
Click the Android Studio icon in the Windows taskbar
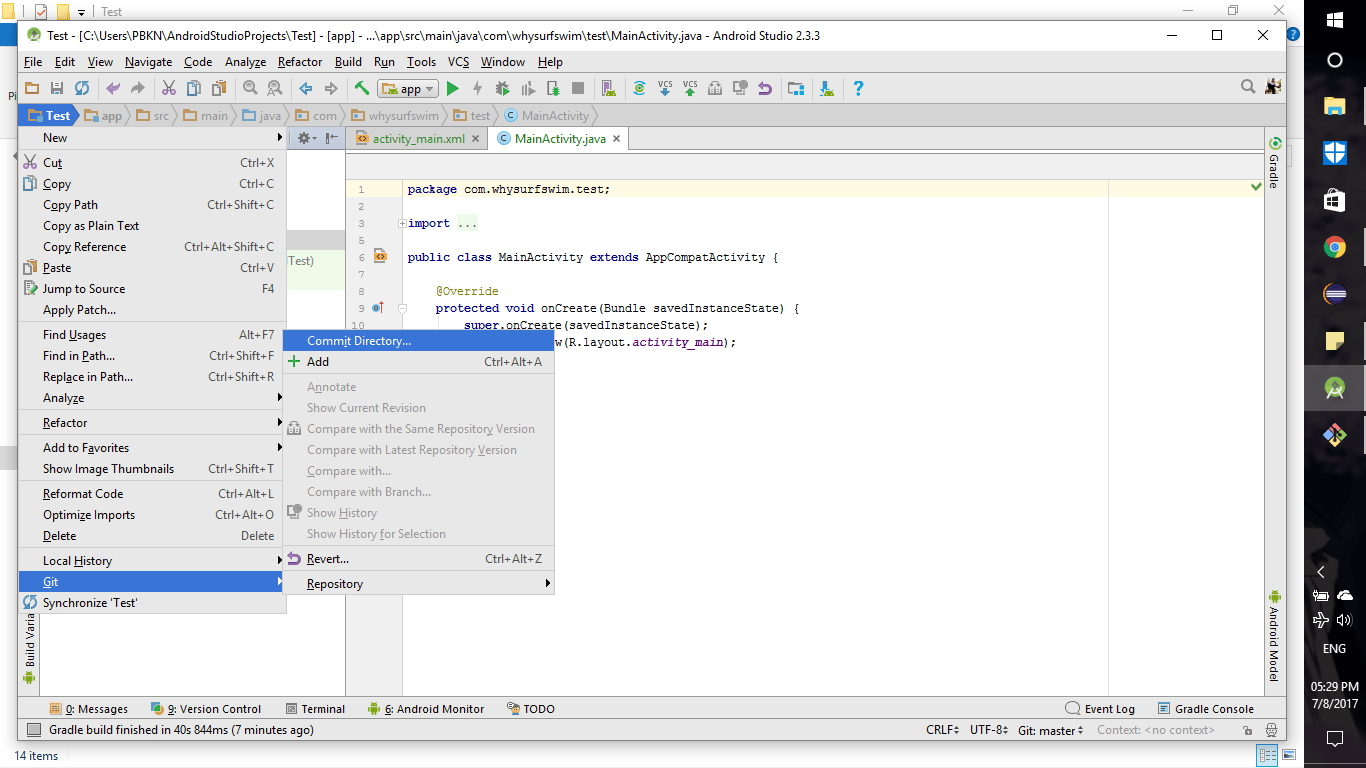[1334, 388]
